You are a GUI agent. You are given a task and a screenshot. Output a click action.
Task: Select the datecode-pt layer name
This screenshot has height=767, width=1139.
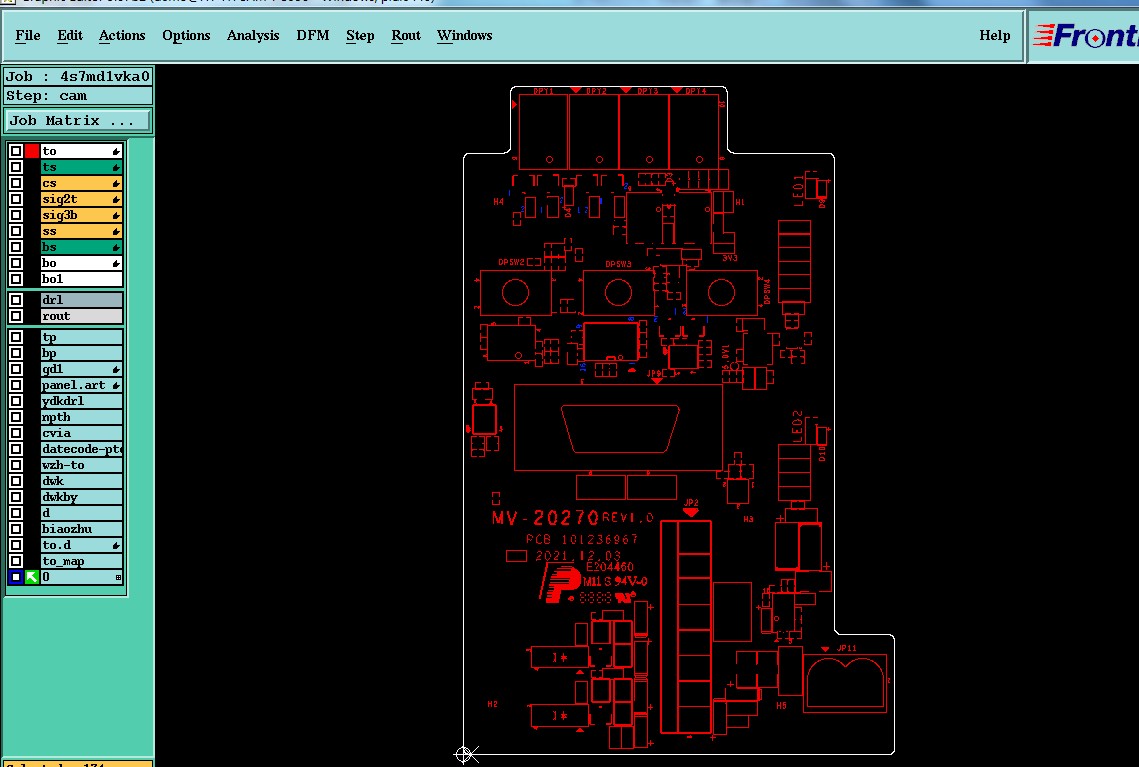click(81, 449)
